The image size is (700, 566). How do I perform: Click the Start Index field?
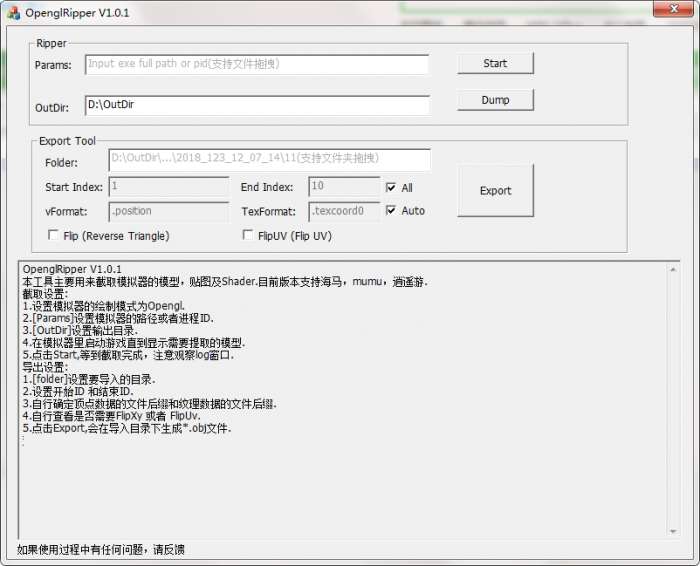pyautogui.click(x=169, y=187)
